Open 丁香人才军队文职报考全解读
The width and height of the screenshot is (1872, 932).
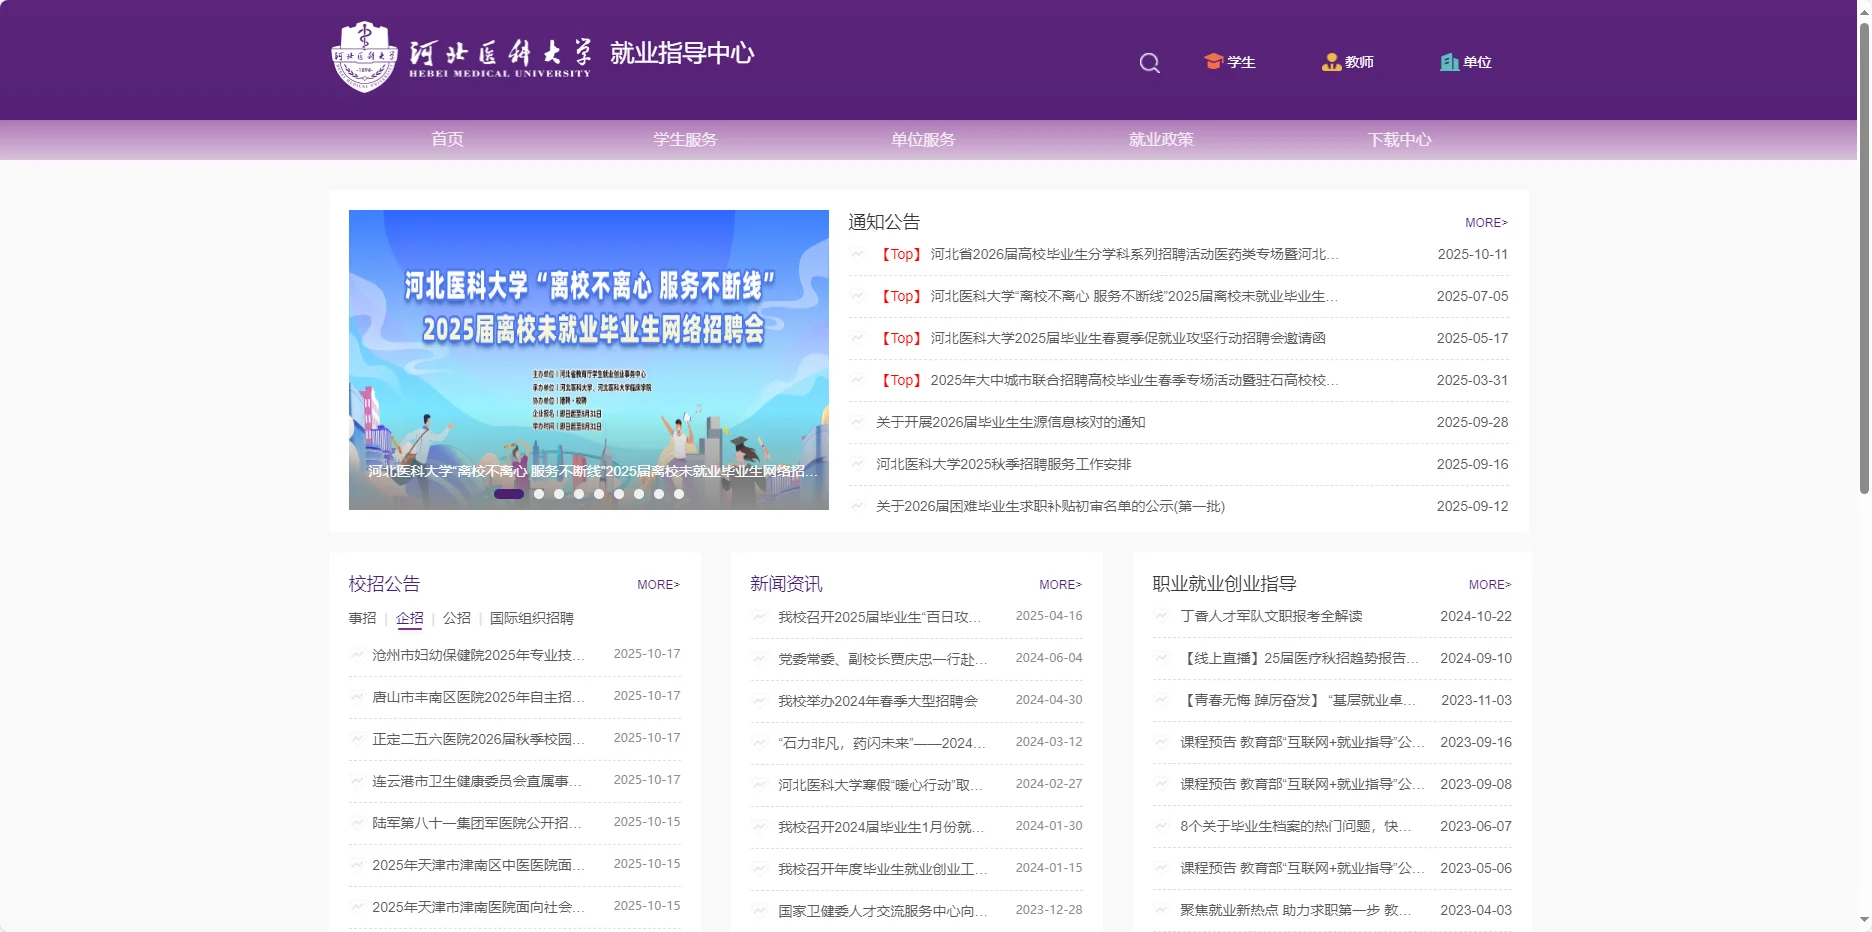pos(1271,616)
